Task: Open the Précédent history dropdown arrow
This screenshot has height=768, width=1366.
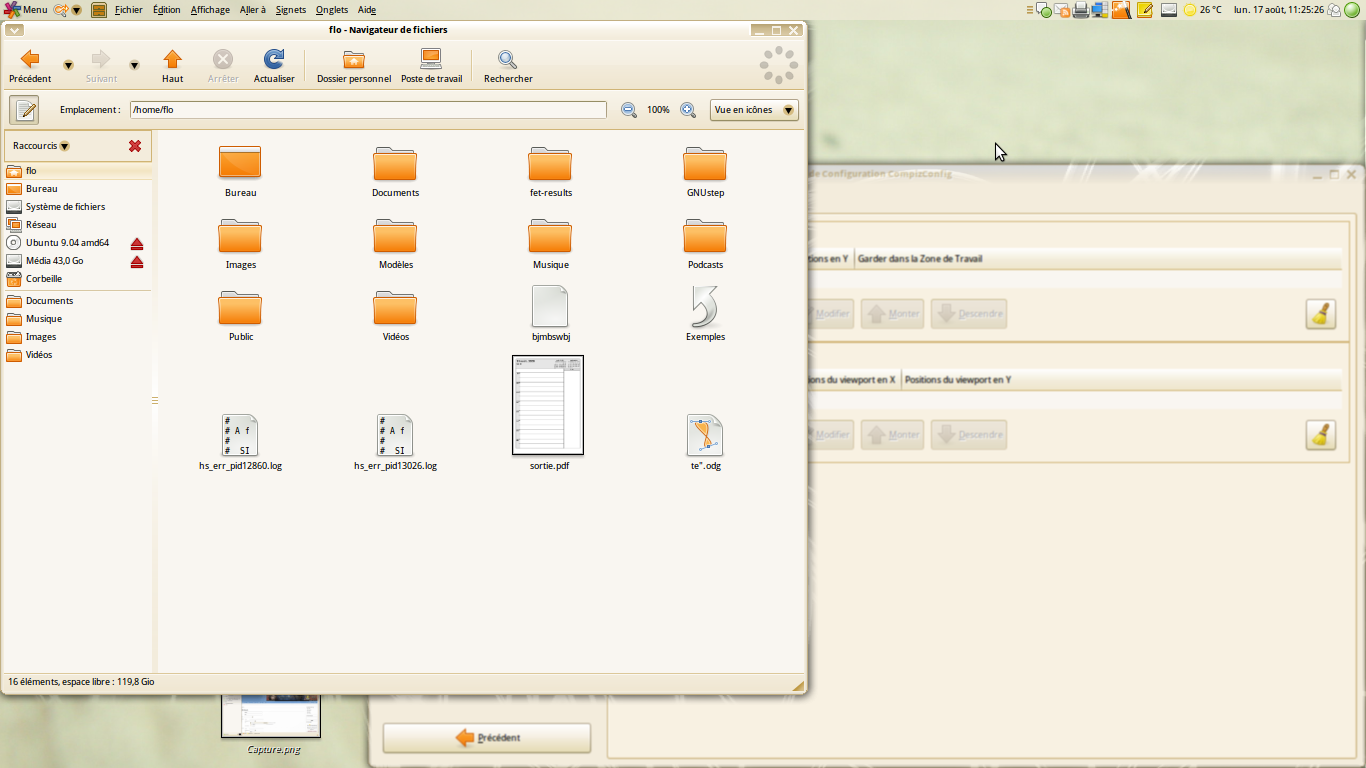Action: (68, 65)
